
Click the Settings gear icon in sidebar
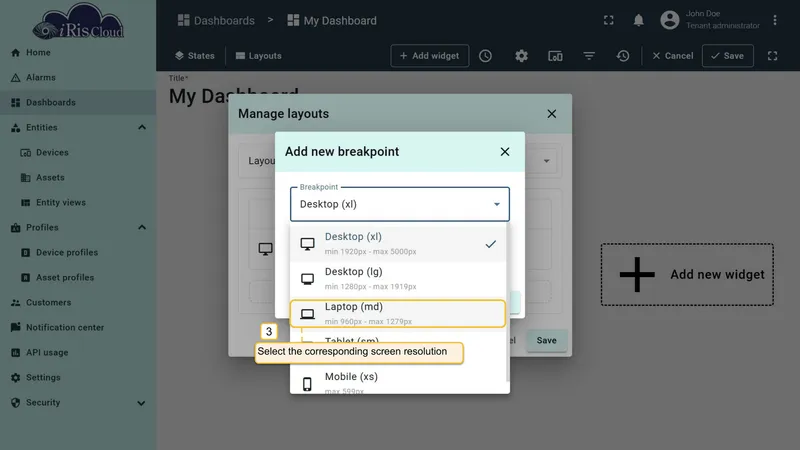(x=15, y=378)
